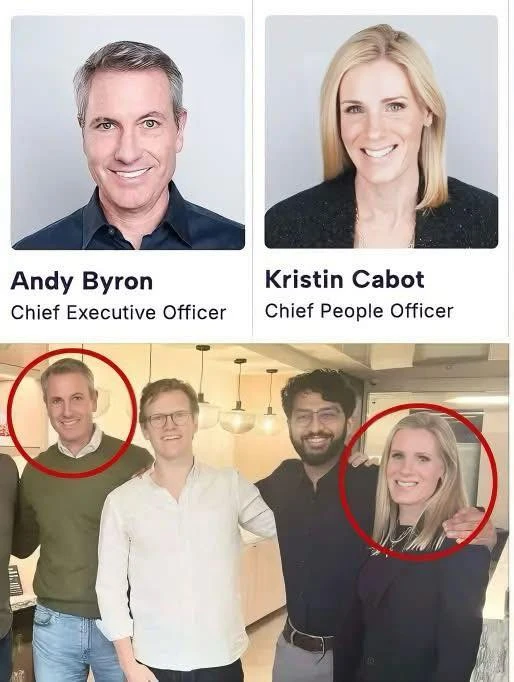514x682 pixels.
Task: Click the red circle around the green-sweater man
Action: click(x=72, y=413)
